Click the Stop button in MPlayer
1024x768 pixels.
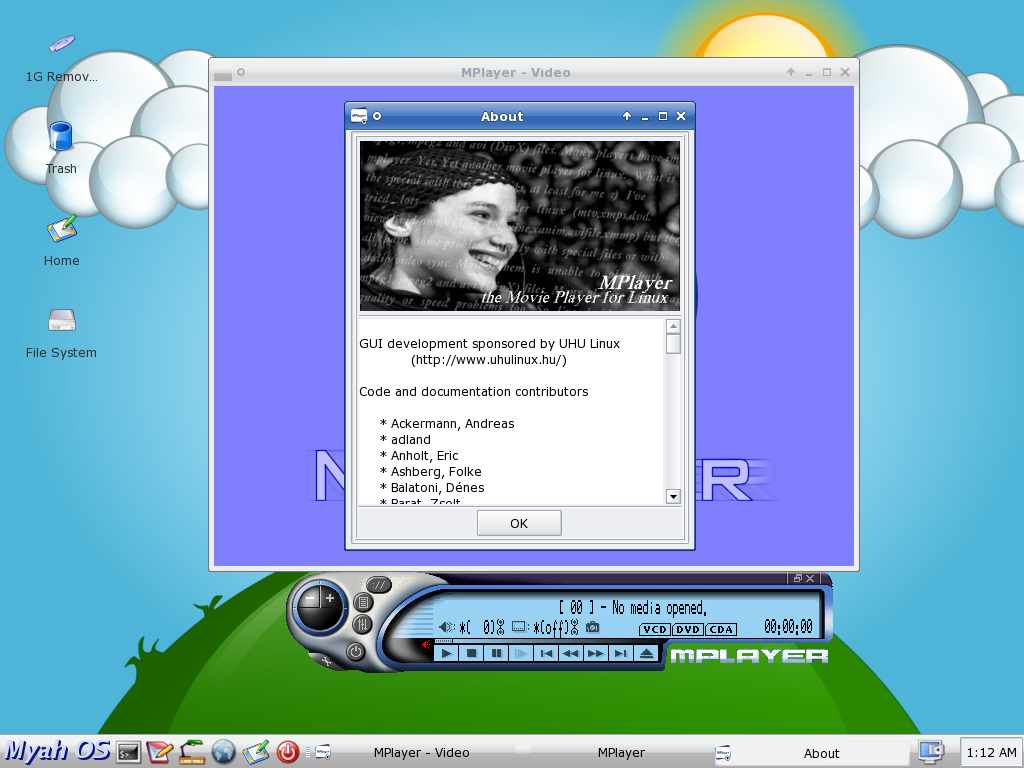point(471,653)
